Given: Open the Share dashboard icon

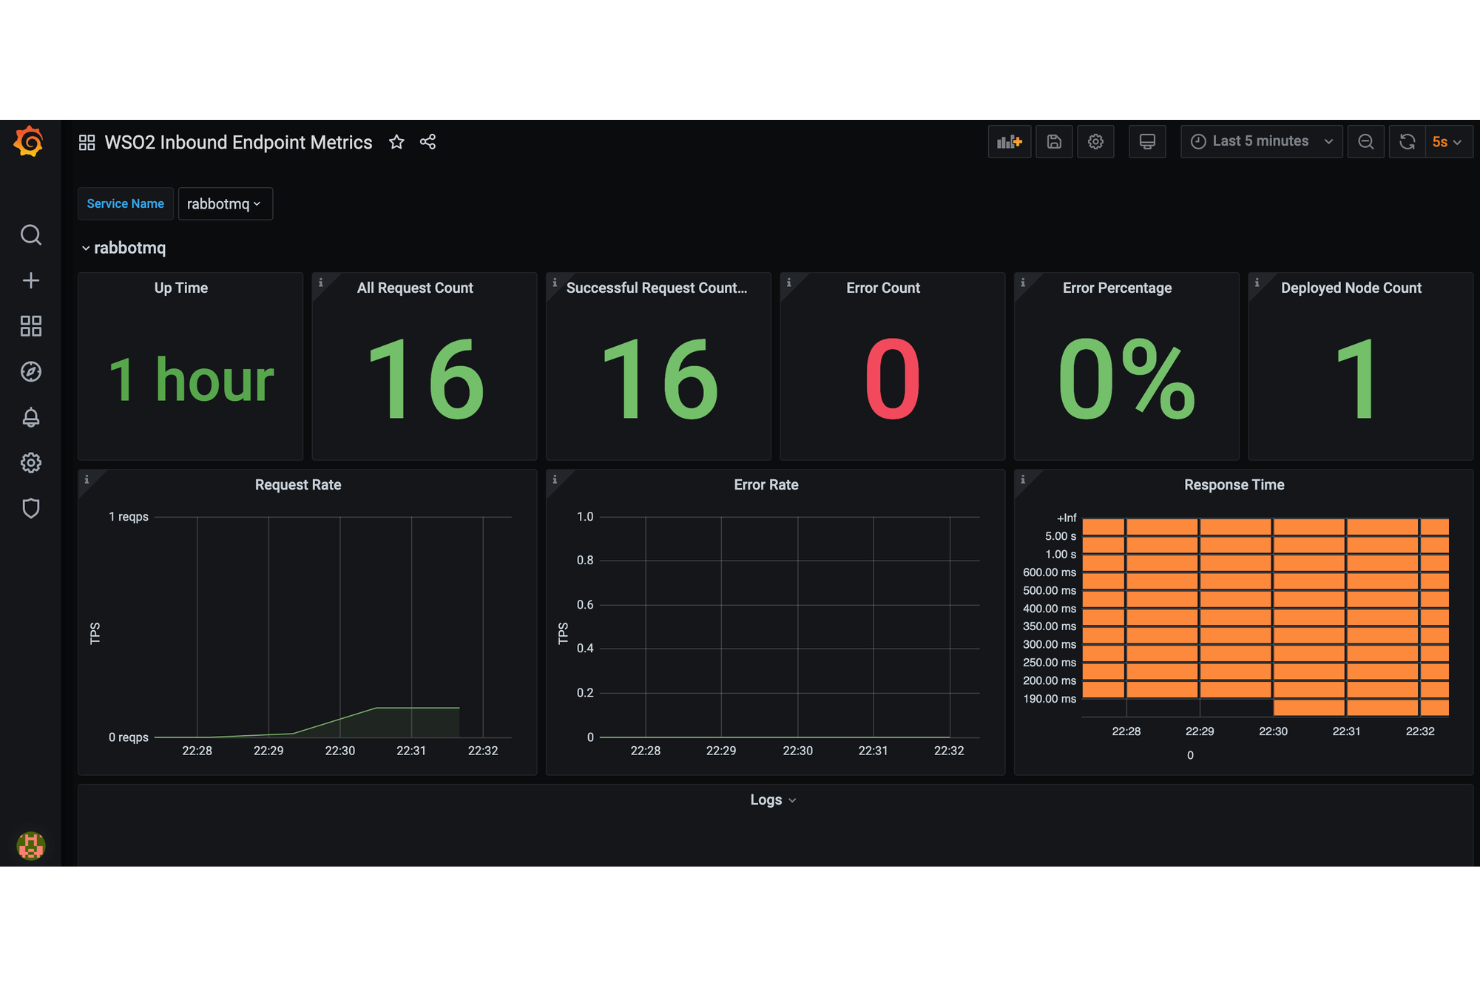Looking at the screenshot, I should (x=428, y=142).
